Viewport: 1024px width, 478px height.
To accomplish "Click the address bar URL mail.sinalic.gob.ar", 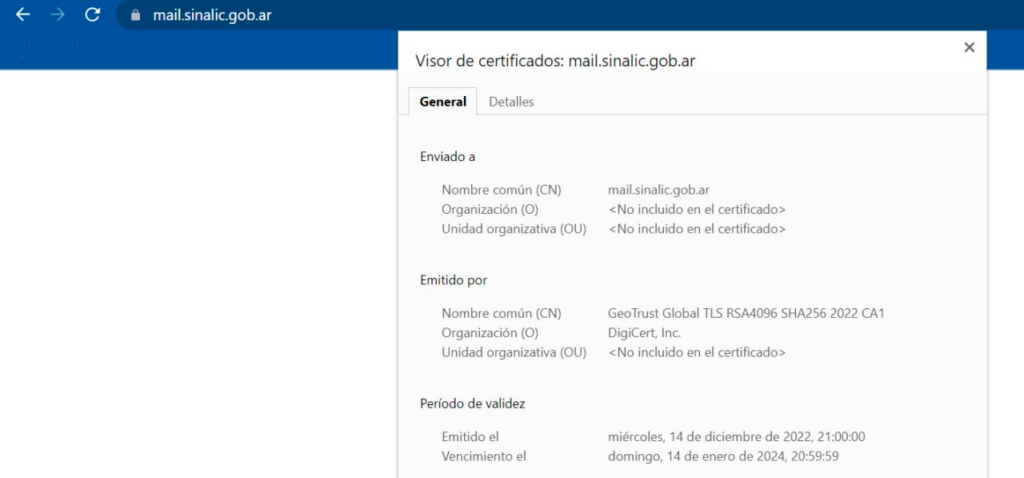I will [212, 16].
